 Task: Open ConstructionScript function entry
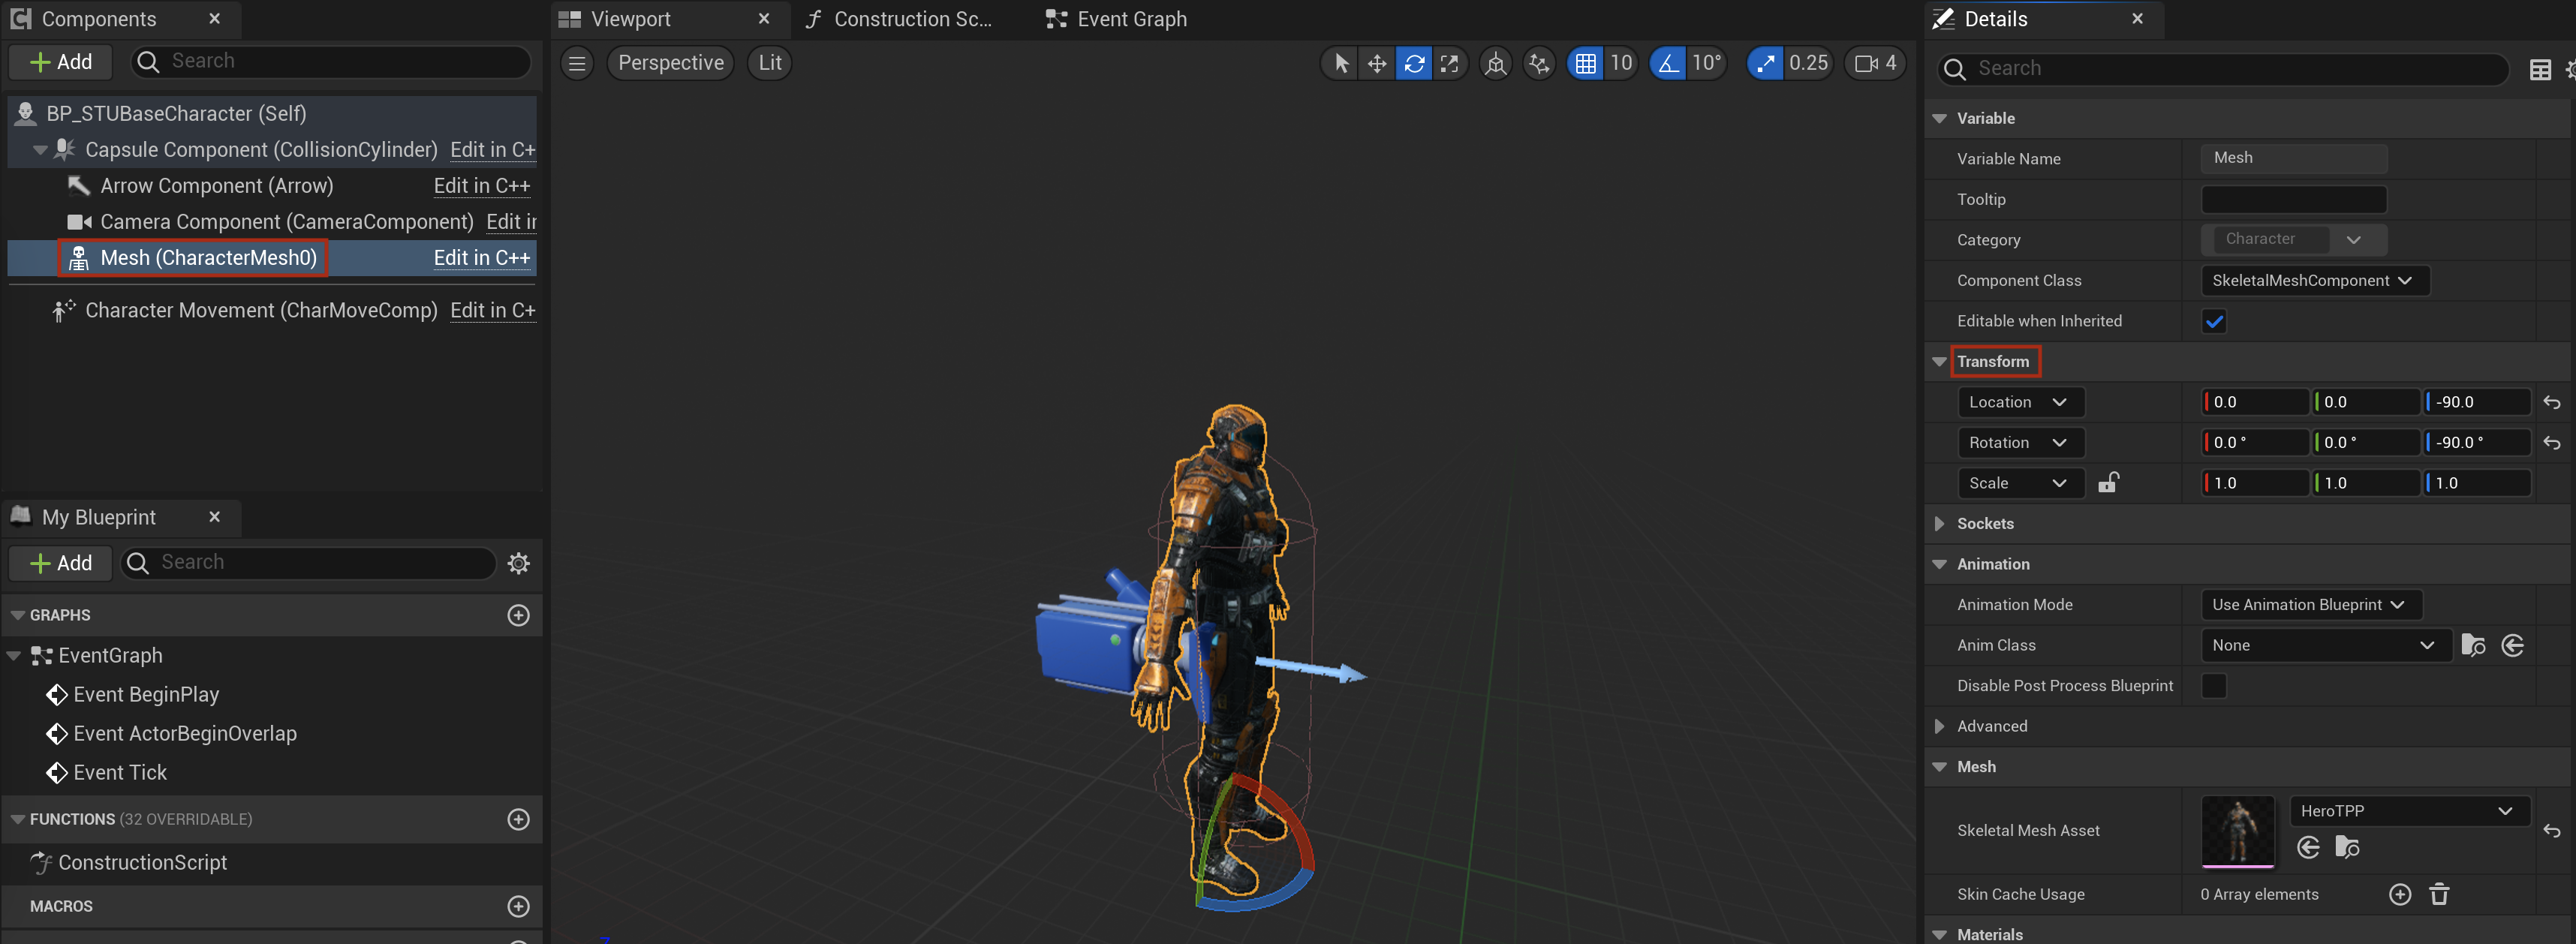[142, 862]
